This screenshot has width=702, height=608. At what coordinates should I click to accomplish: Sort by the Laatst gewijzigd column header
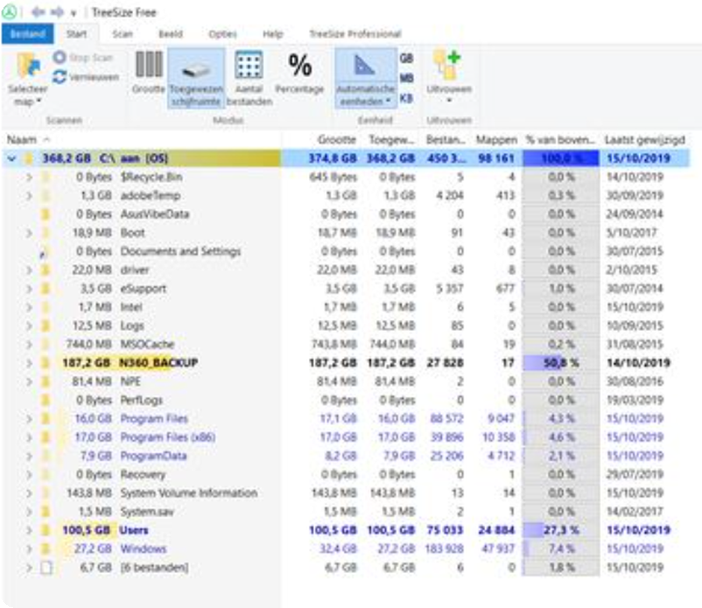click(x=645, y=138)
